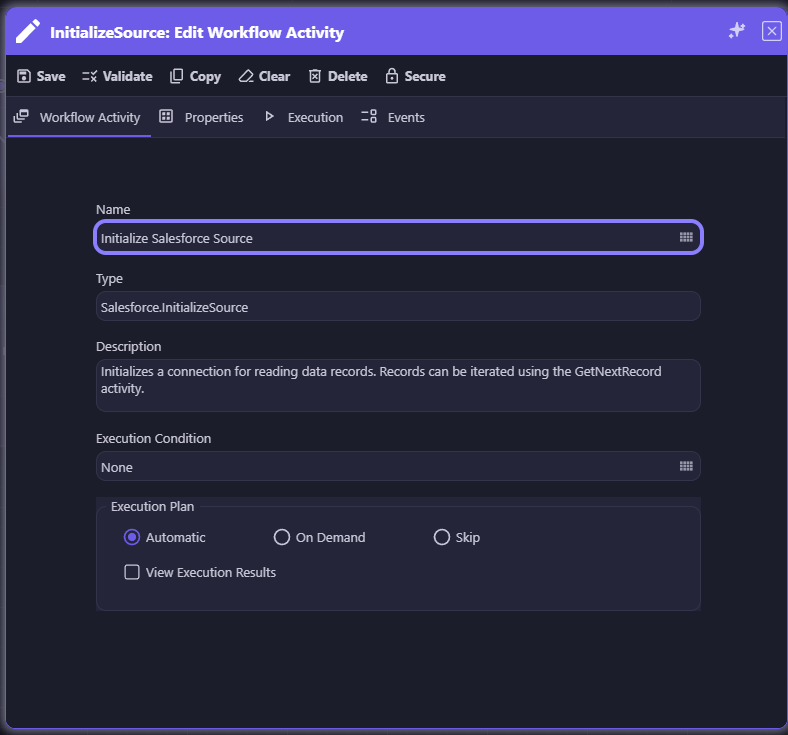Click the Secure button label

[425, 76]
